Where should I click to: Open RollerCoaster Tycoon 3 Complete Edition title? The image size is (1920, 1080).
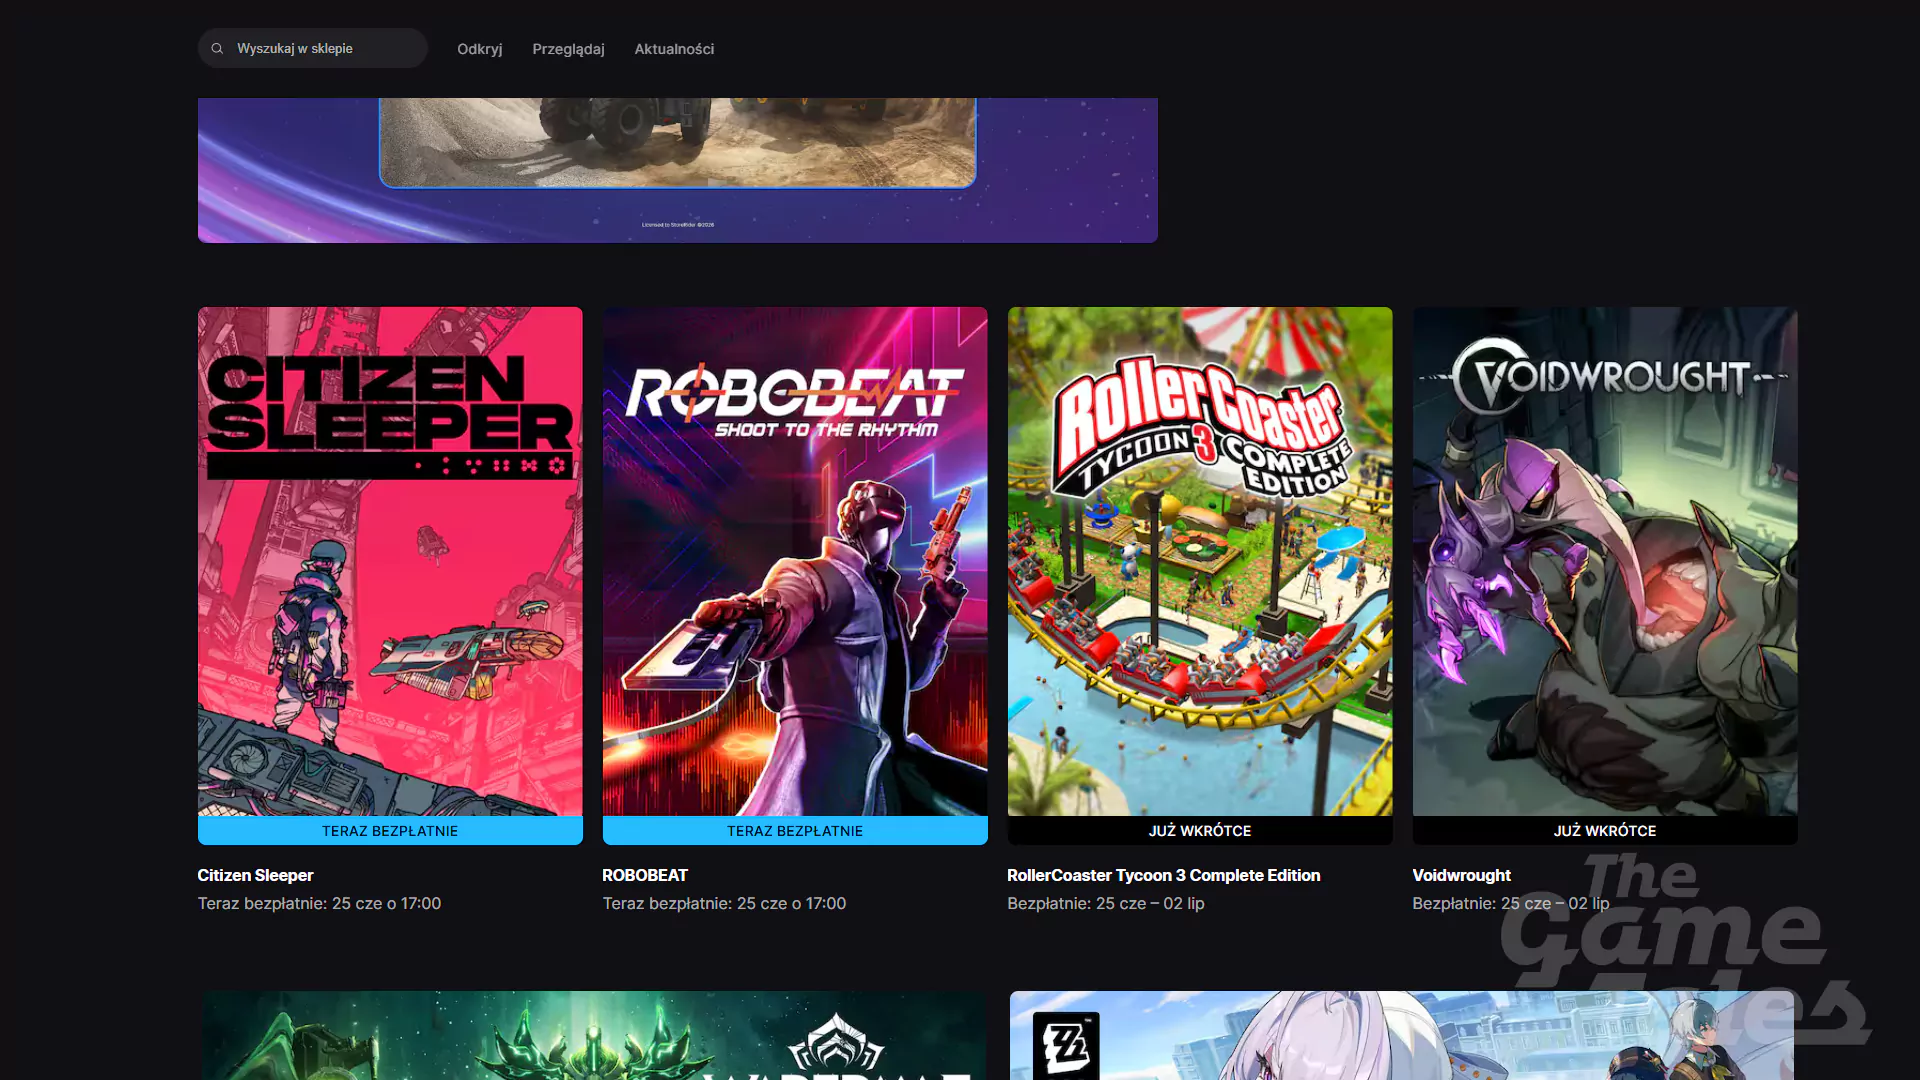pyautogui.click(x=1164, y=875)
